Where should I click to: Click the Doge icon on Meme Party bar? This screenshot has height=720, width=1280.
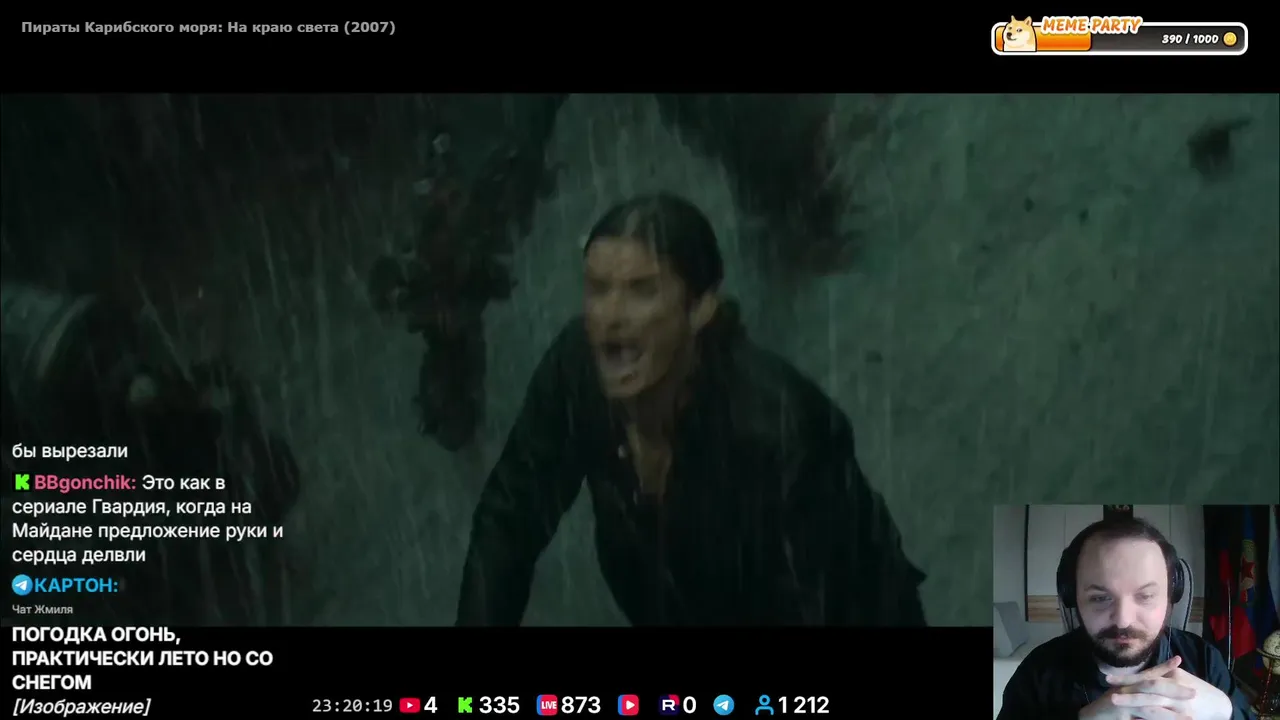pyautogui.click(x=1019, y=33)
